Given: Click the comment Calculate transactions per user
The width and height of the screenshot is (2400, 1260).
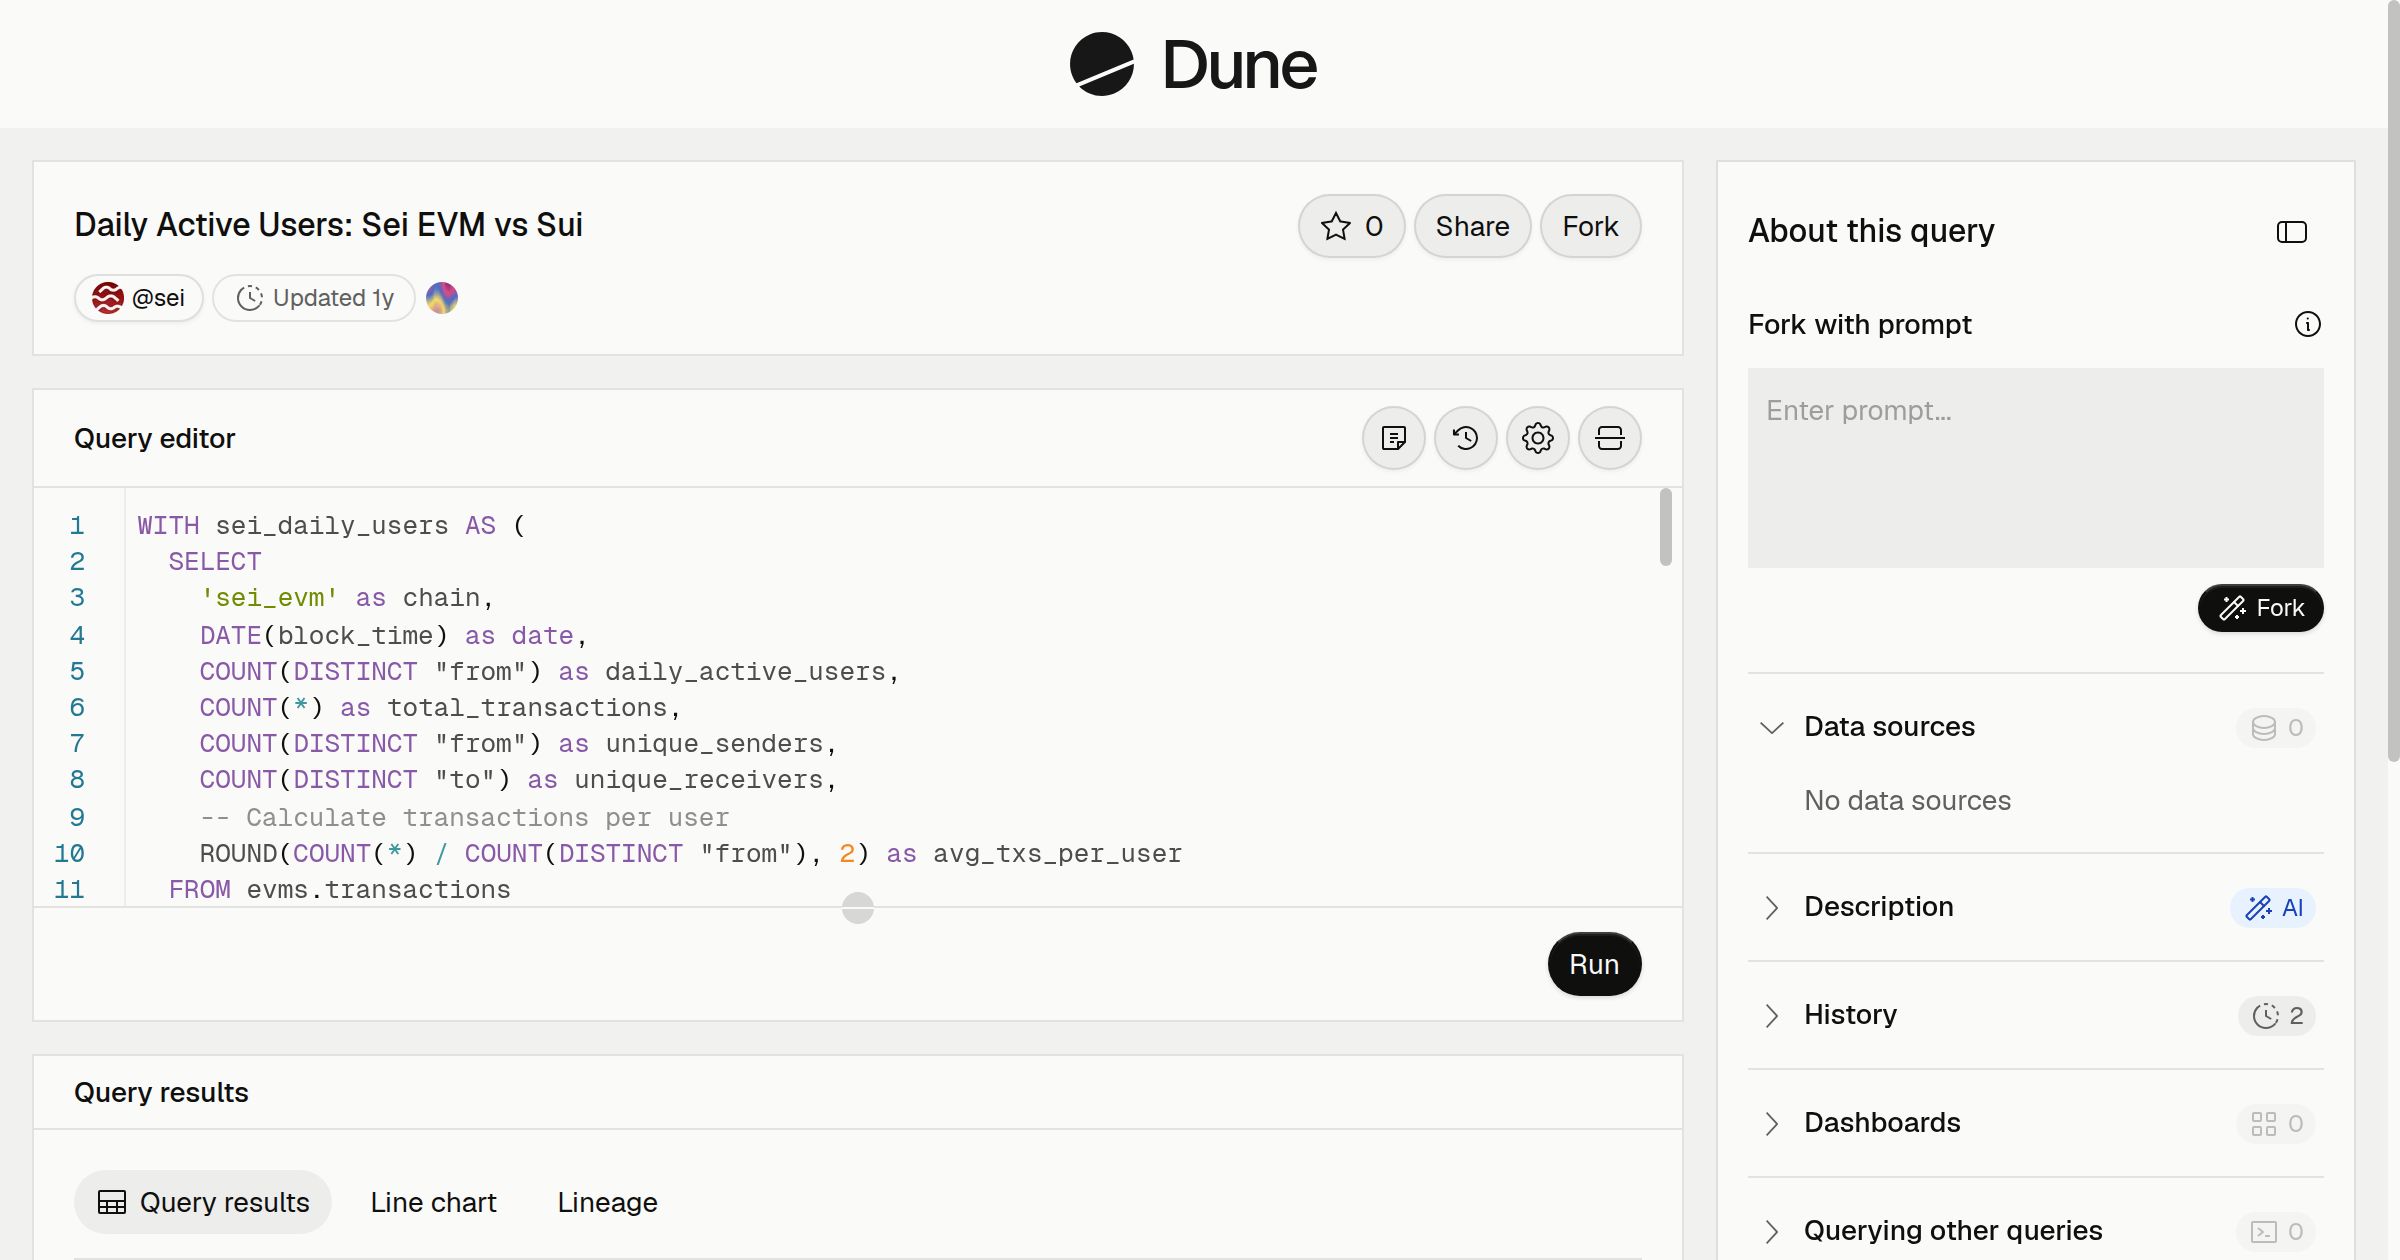Looking at the screenshot, I should point(465,817).
